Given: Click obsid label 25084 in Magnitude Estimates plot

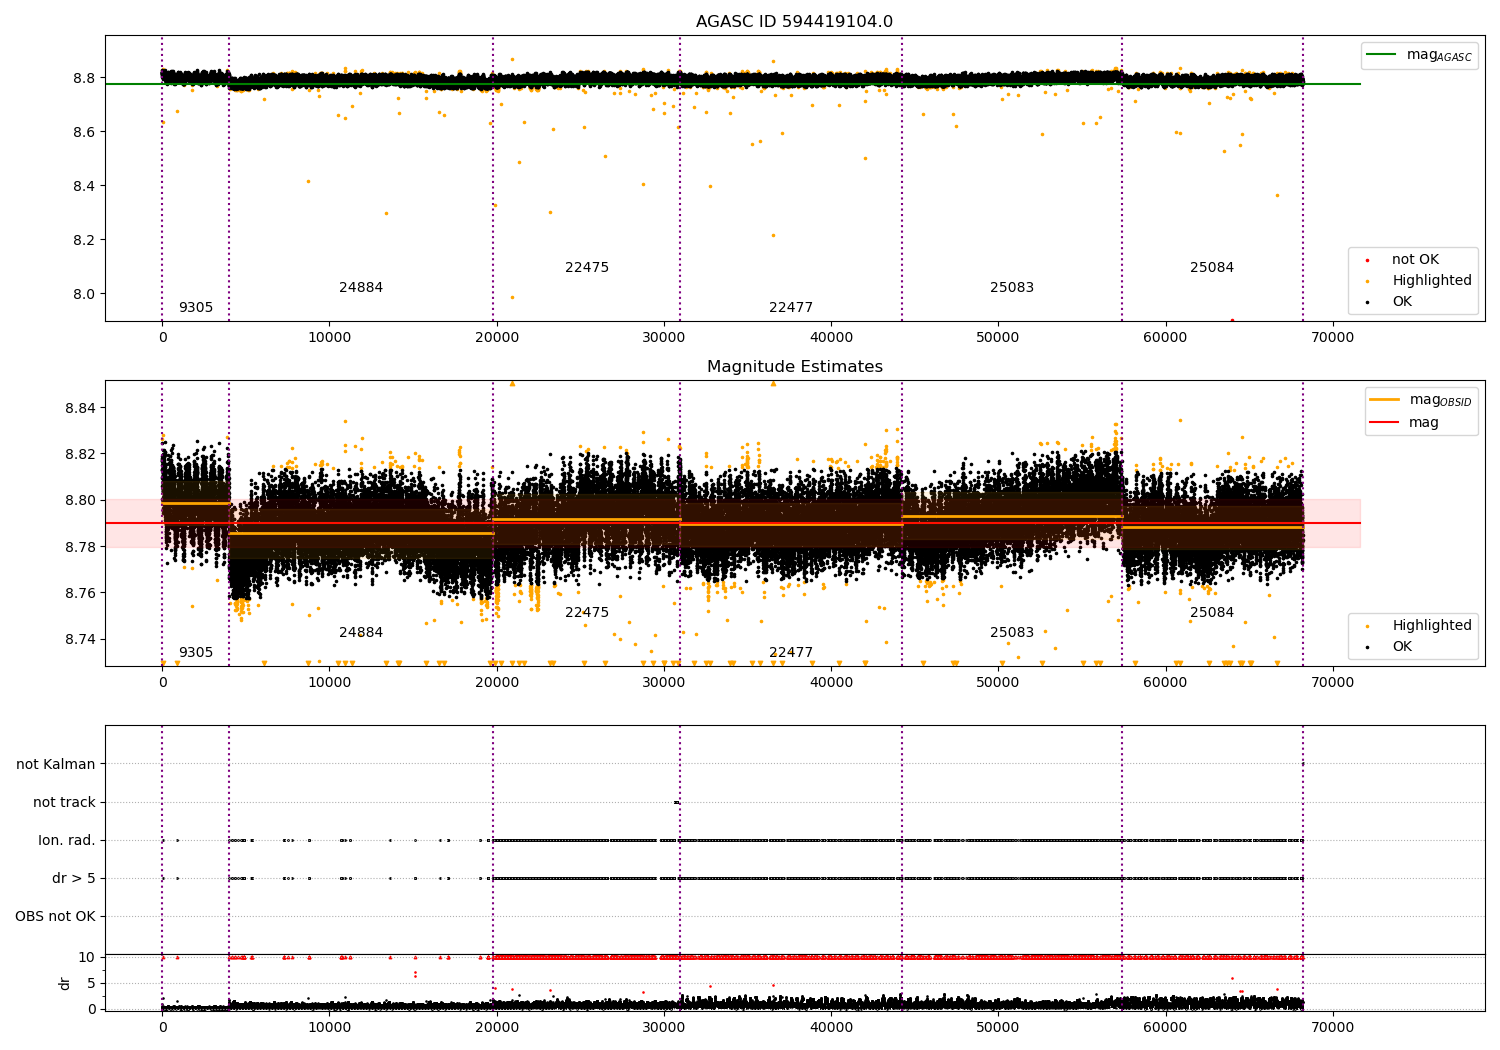Looking at the screenshot, I should [1212, 613].
